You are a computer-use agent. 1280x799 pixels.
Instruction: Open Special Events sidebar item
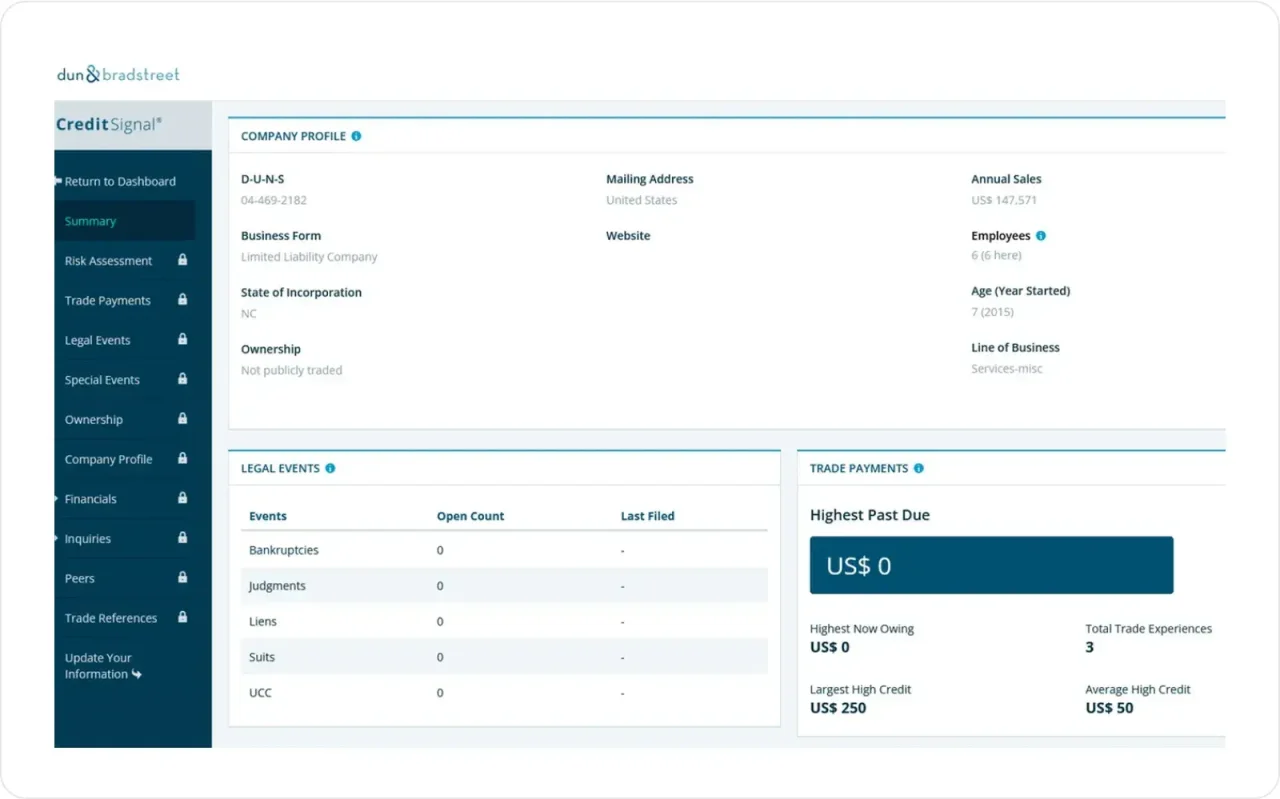(x=102, y=381)
